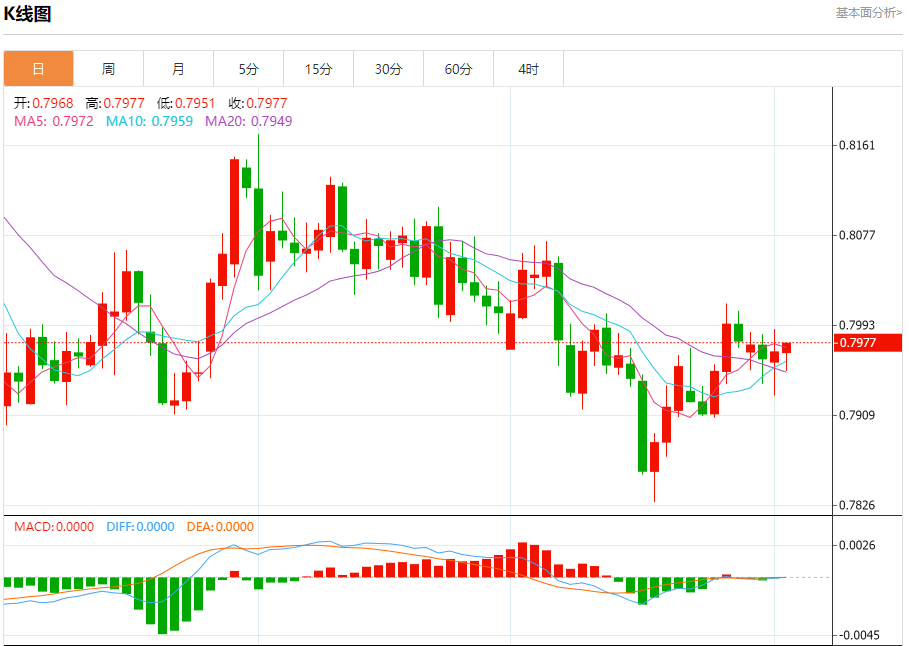Viewport: 909px width, 646px height.
Task: Click the 0.7826 price axis label
Action: click(x=857, y=505)
